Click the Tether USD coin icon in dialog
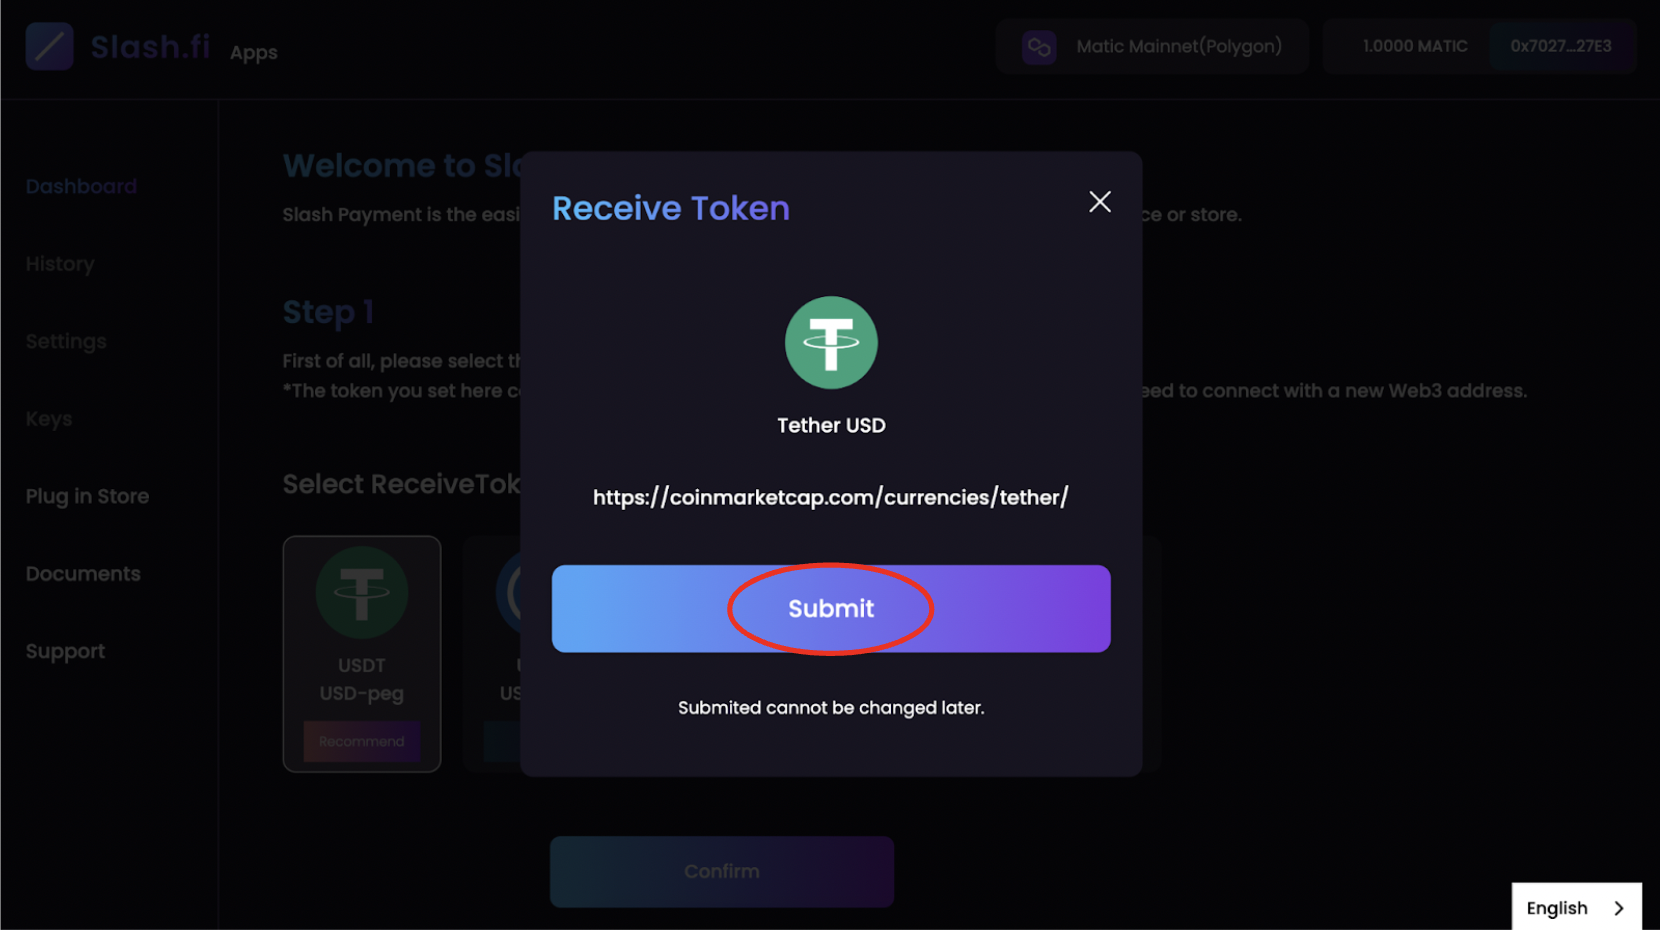Image resolution: width=1660 pixels, height=930 pixels. [831, 343]
